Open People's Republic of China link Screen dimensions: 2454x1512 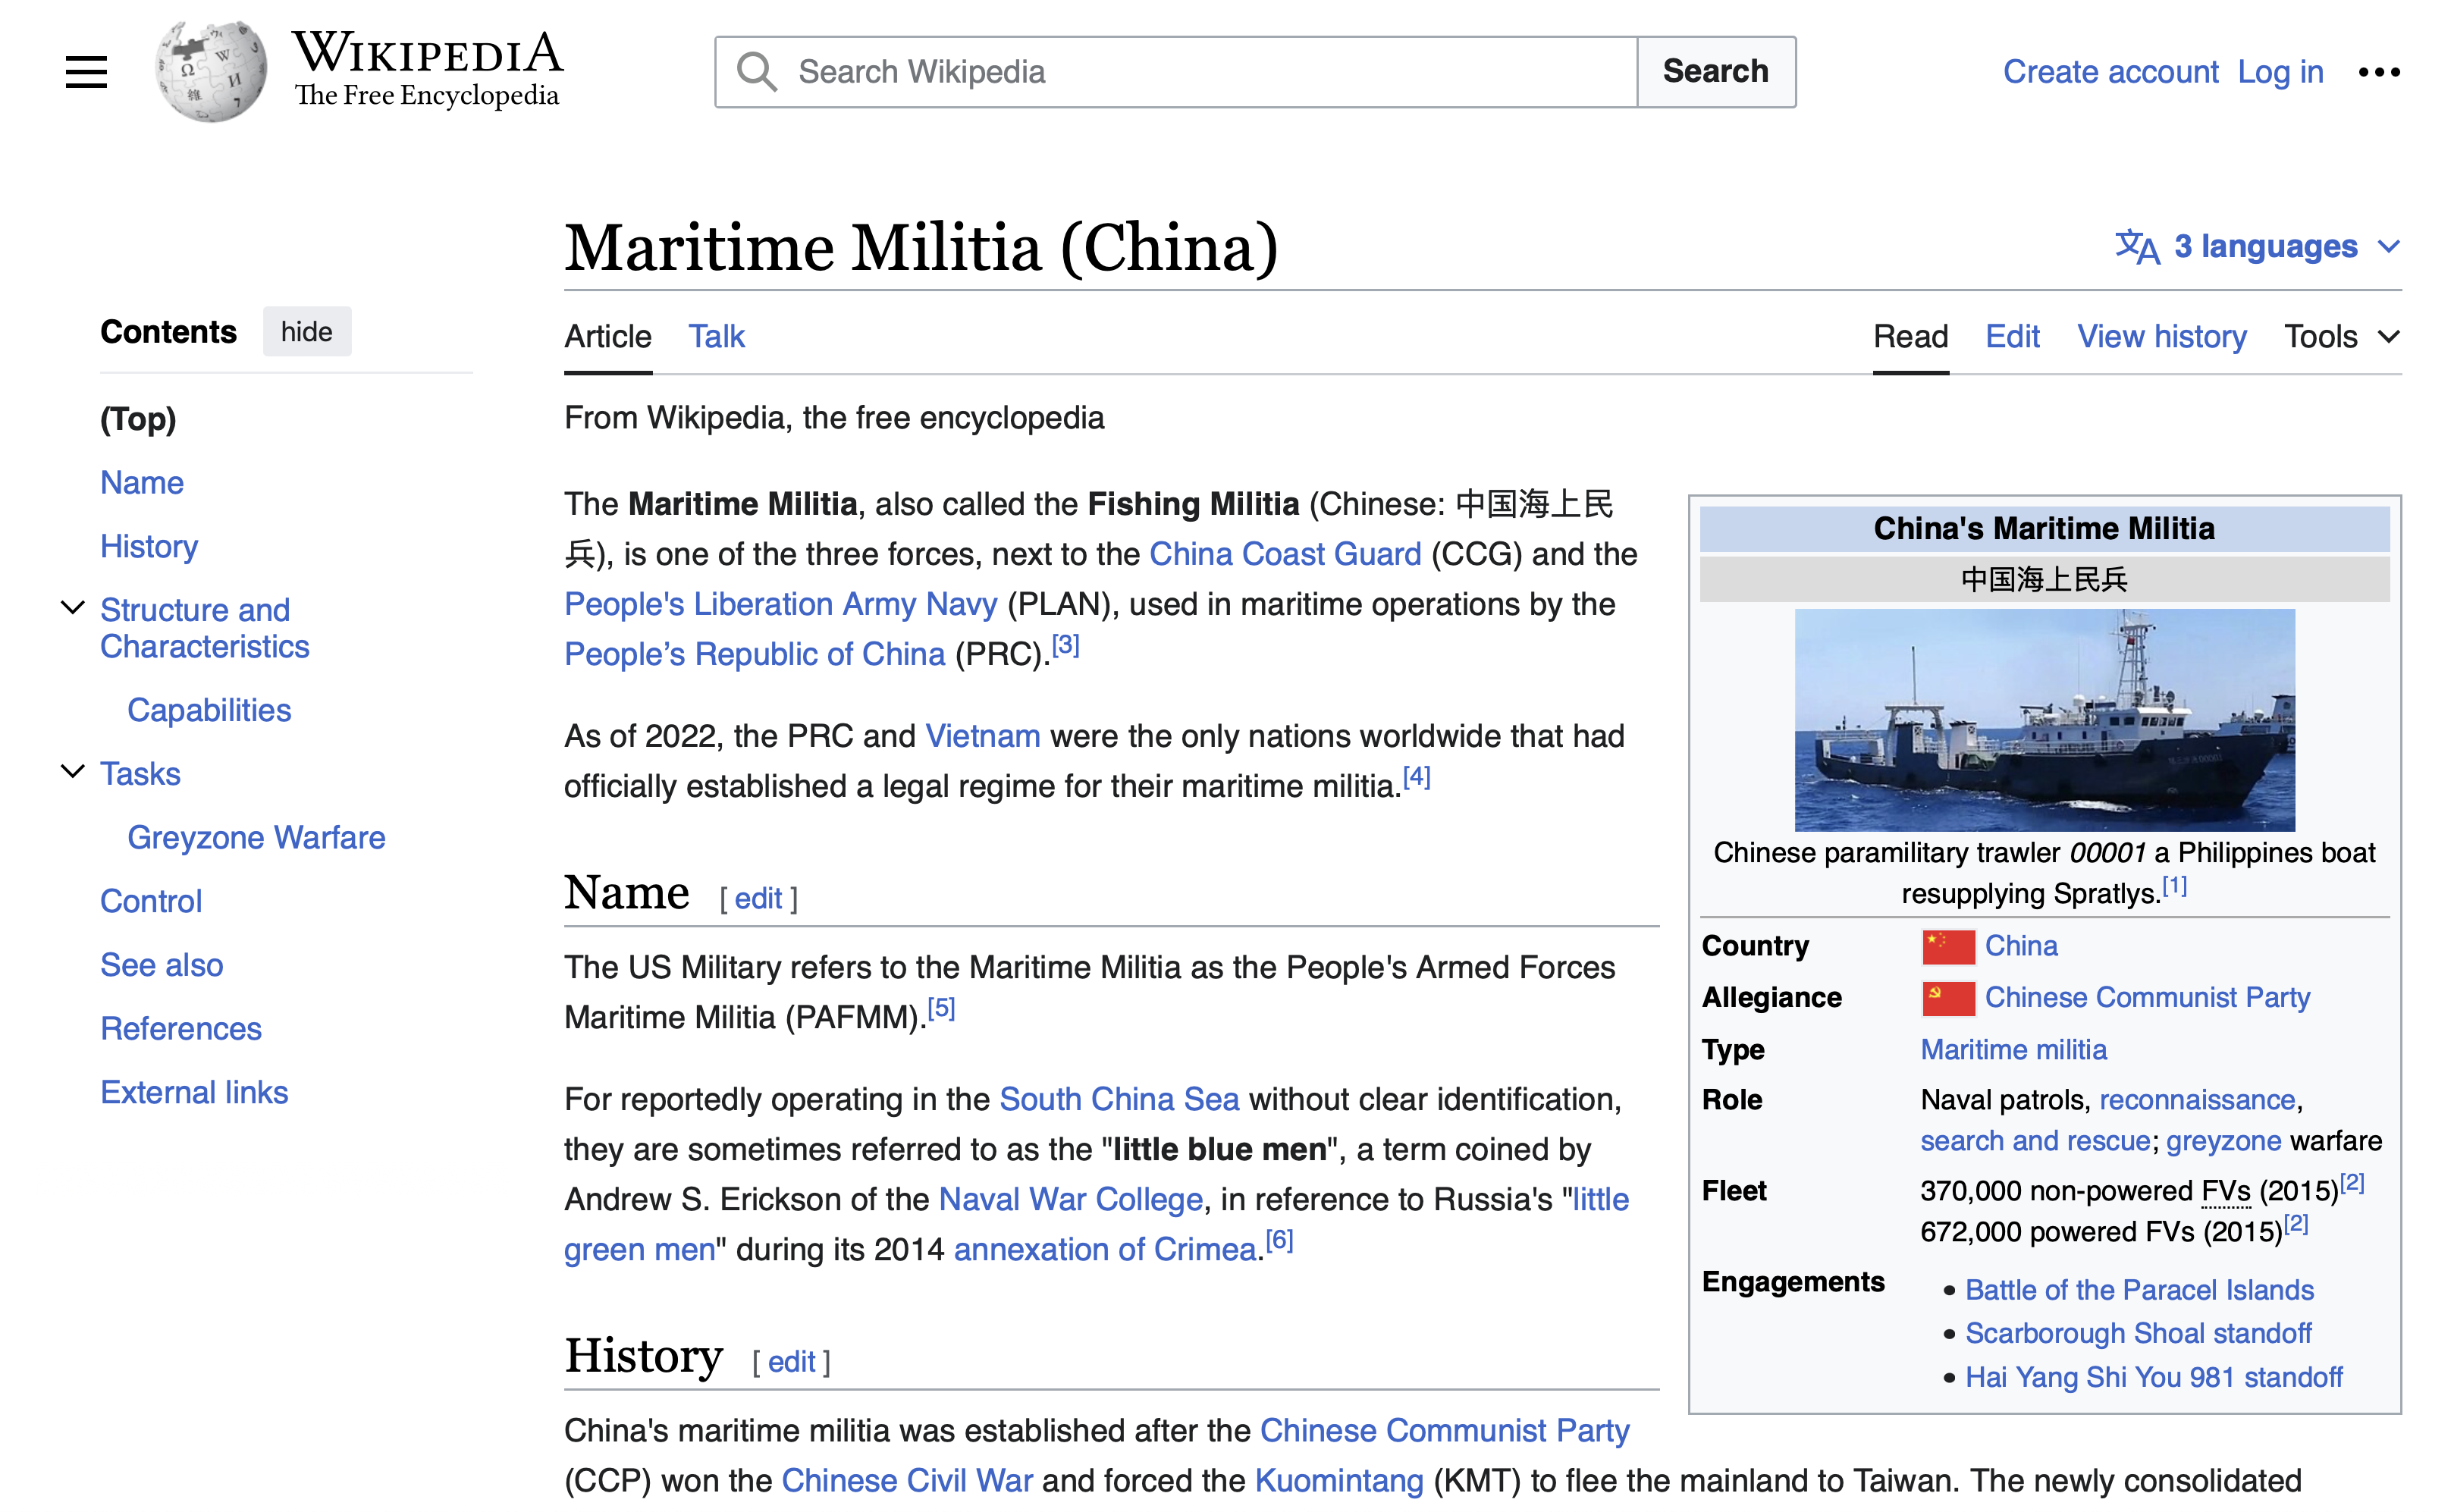click(x=754, y=654)
